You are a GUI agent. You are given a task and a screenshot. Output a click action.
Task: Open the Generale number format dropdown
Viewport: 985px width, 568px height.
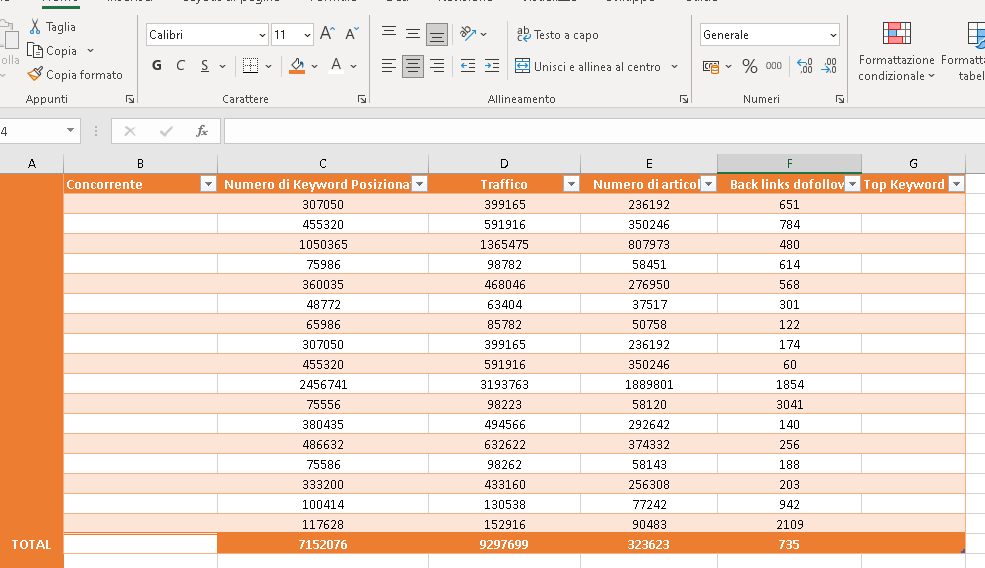833,35
